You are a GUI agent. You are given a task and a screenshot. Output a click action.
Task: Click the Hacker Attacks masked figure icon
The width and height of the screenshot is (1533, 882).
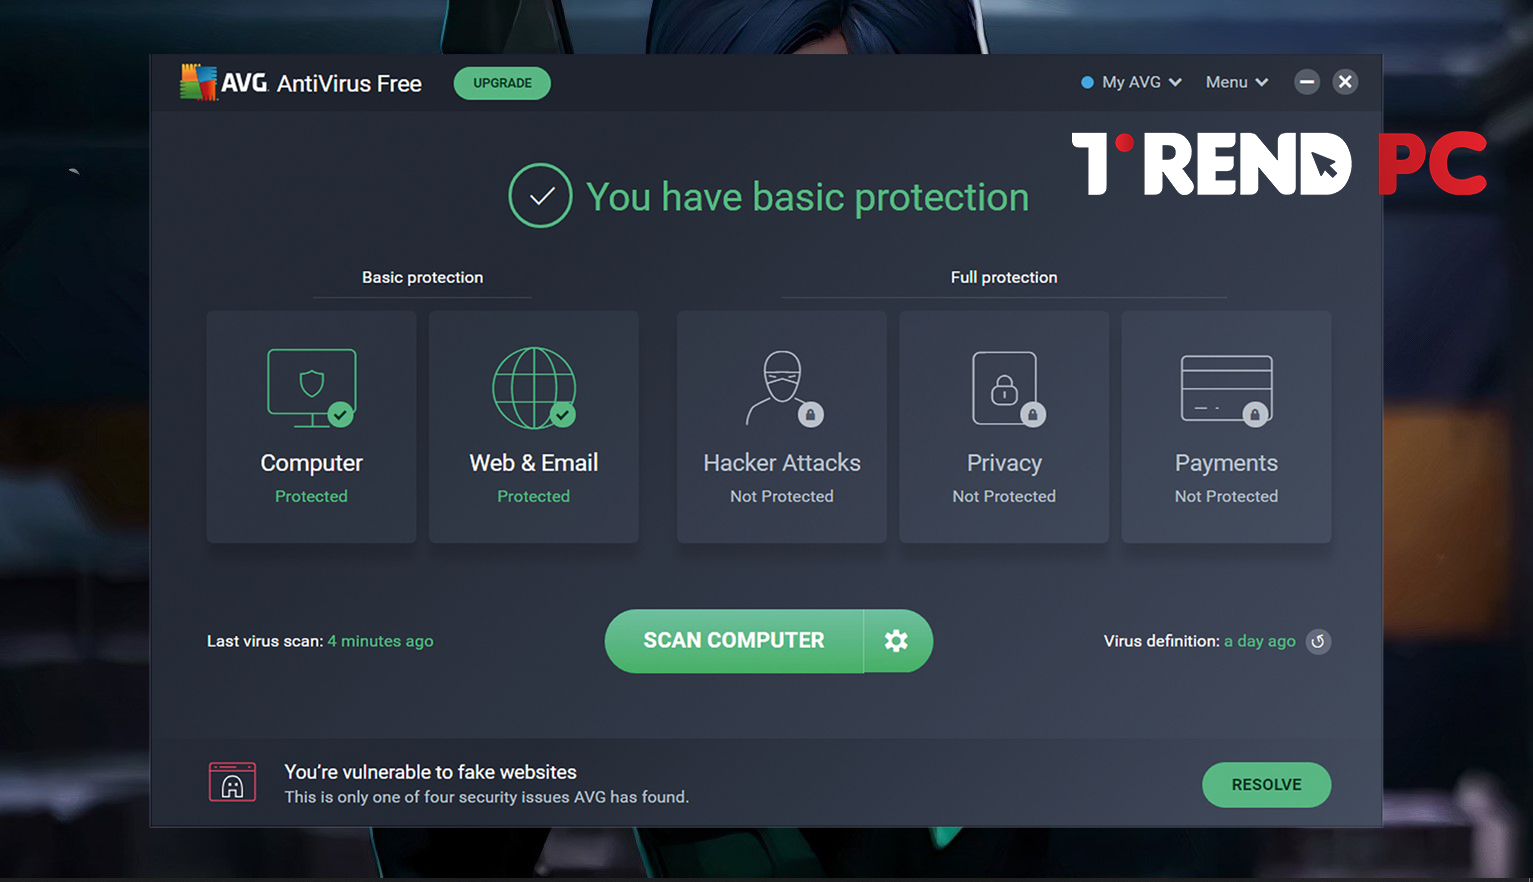pos(783,388)
